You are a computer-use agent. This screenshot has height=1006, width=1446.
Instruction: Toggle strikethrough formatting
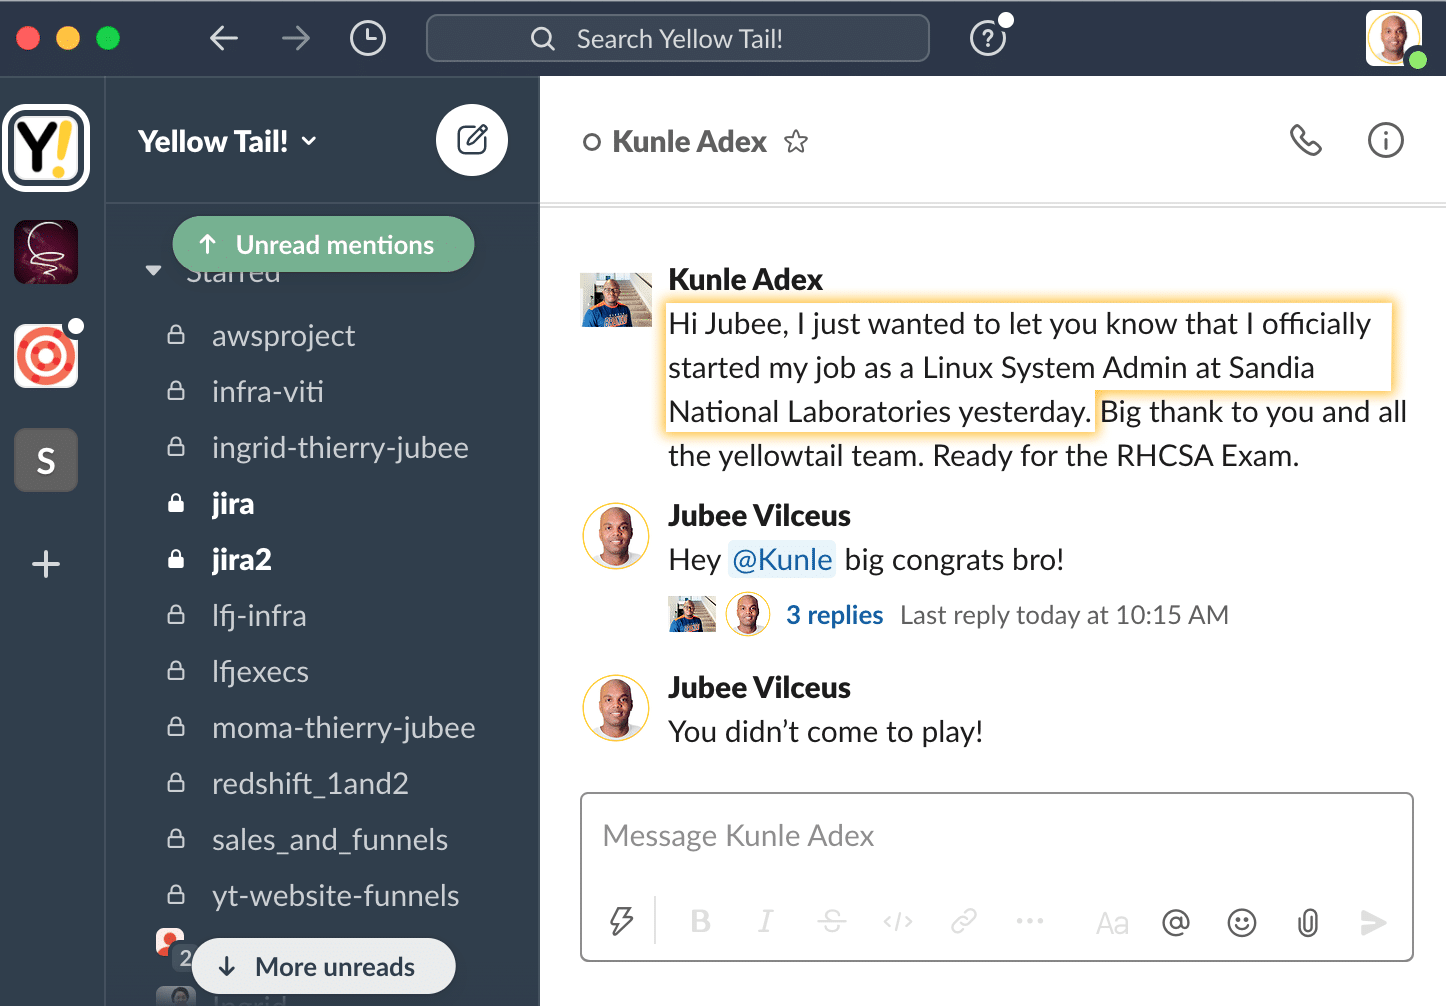[x=832, y=921]
